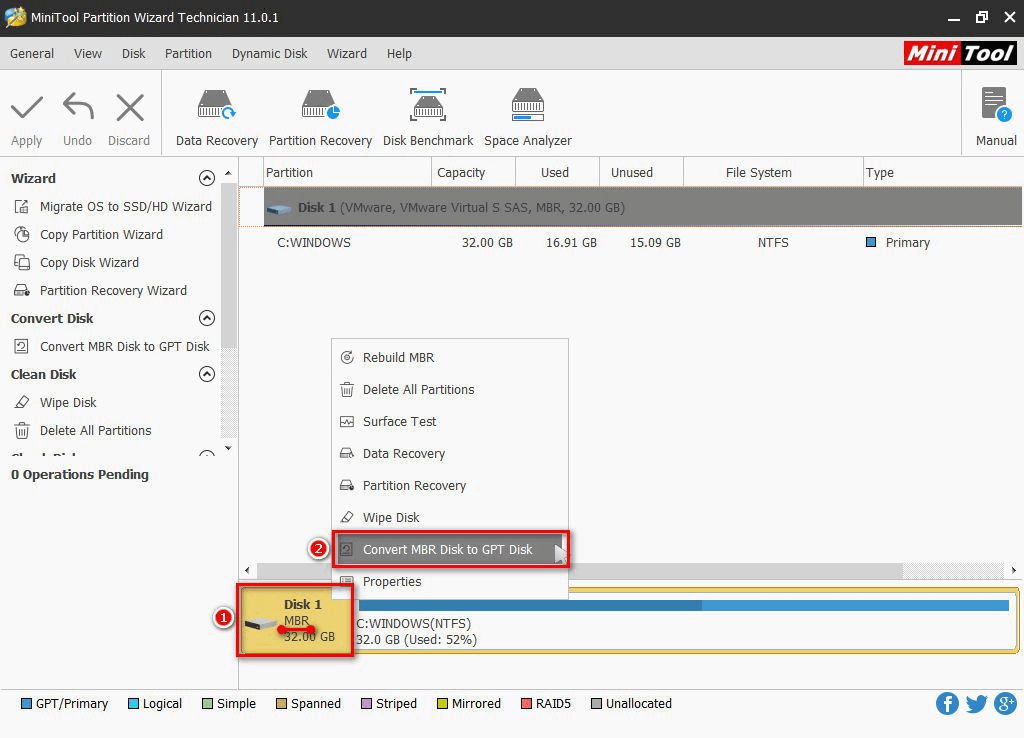1024x738 pixels.
Task: Click the Primary type color square
Action: tap(871, 242)
